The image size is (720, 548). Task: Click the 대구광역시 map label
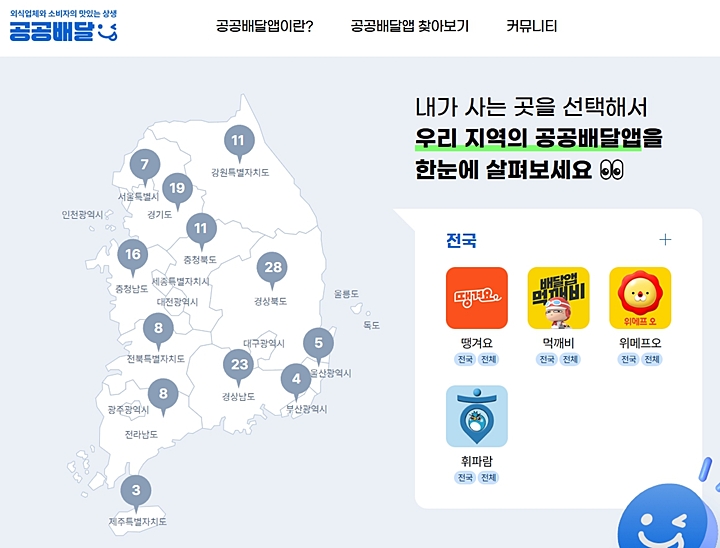pyautogui.click(x=264, y=343)
